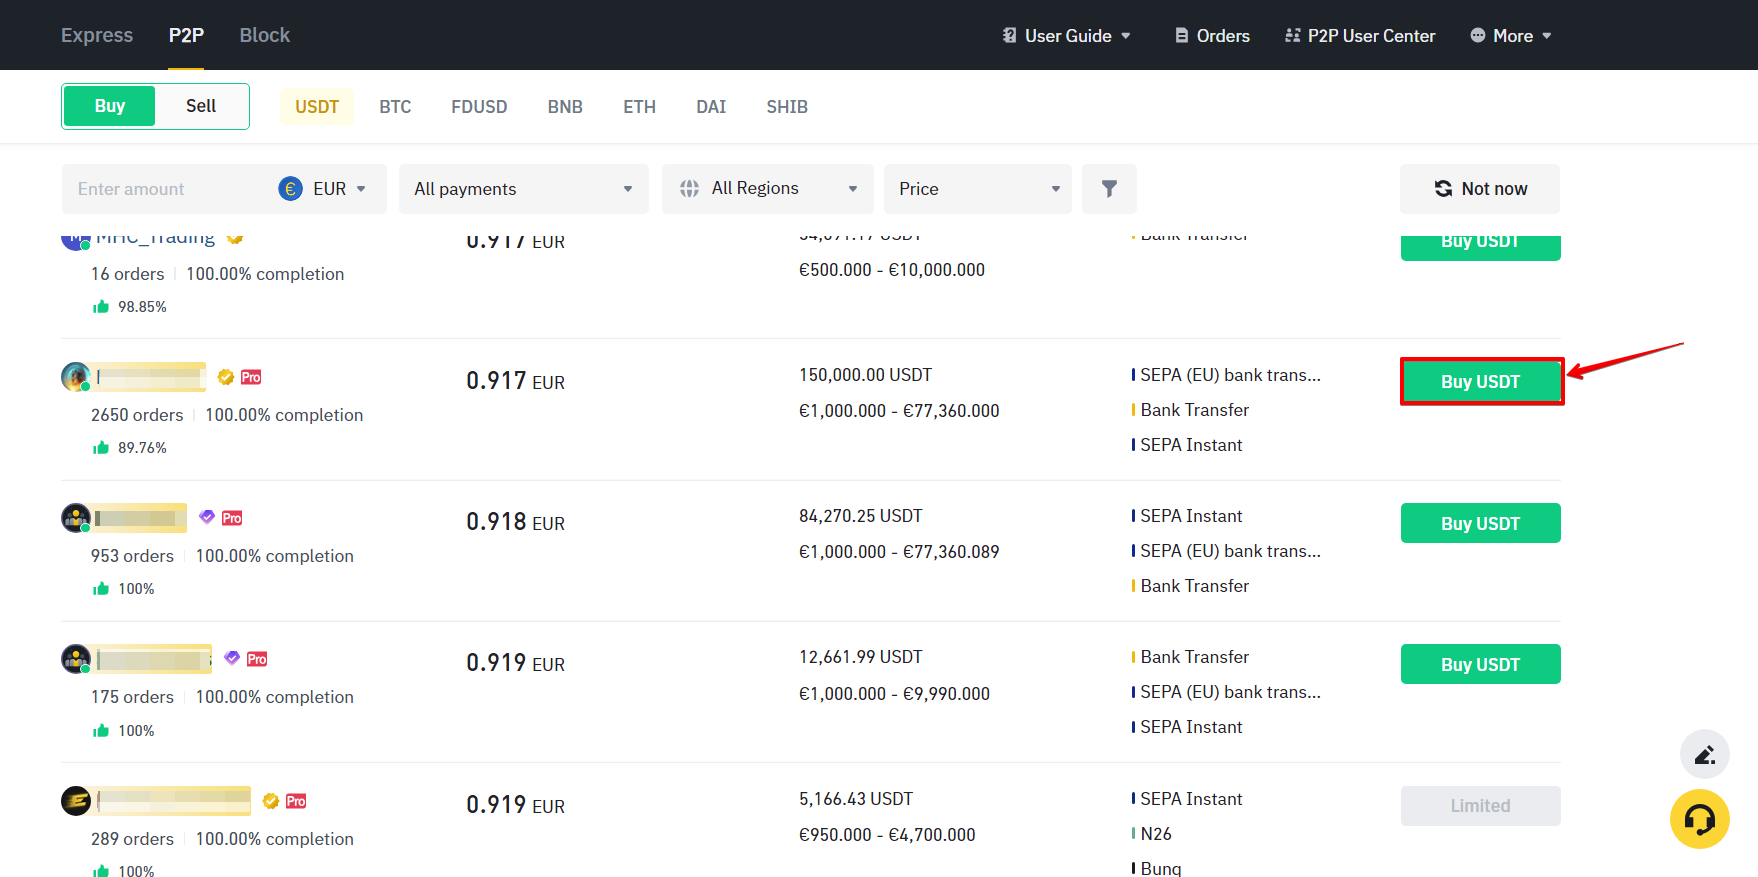Click the User Guide book icon
Viewport: 1758px width, 877px height.
click(x=1009, y=35)
